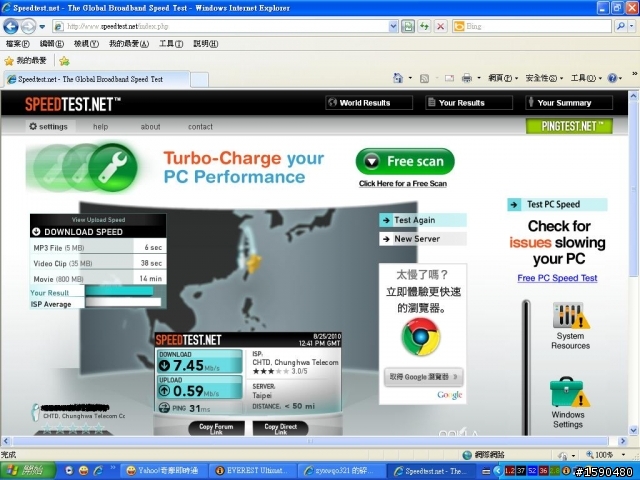Image resolution: width=640 pixels, height=480 pixels.
Task: Click the browser Forward arrow button
Action: pos(28,27)
